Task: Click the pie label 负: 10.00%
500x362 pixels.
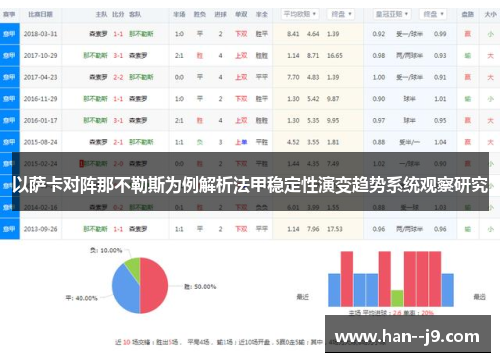Action: [106, 250]
